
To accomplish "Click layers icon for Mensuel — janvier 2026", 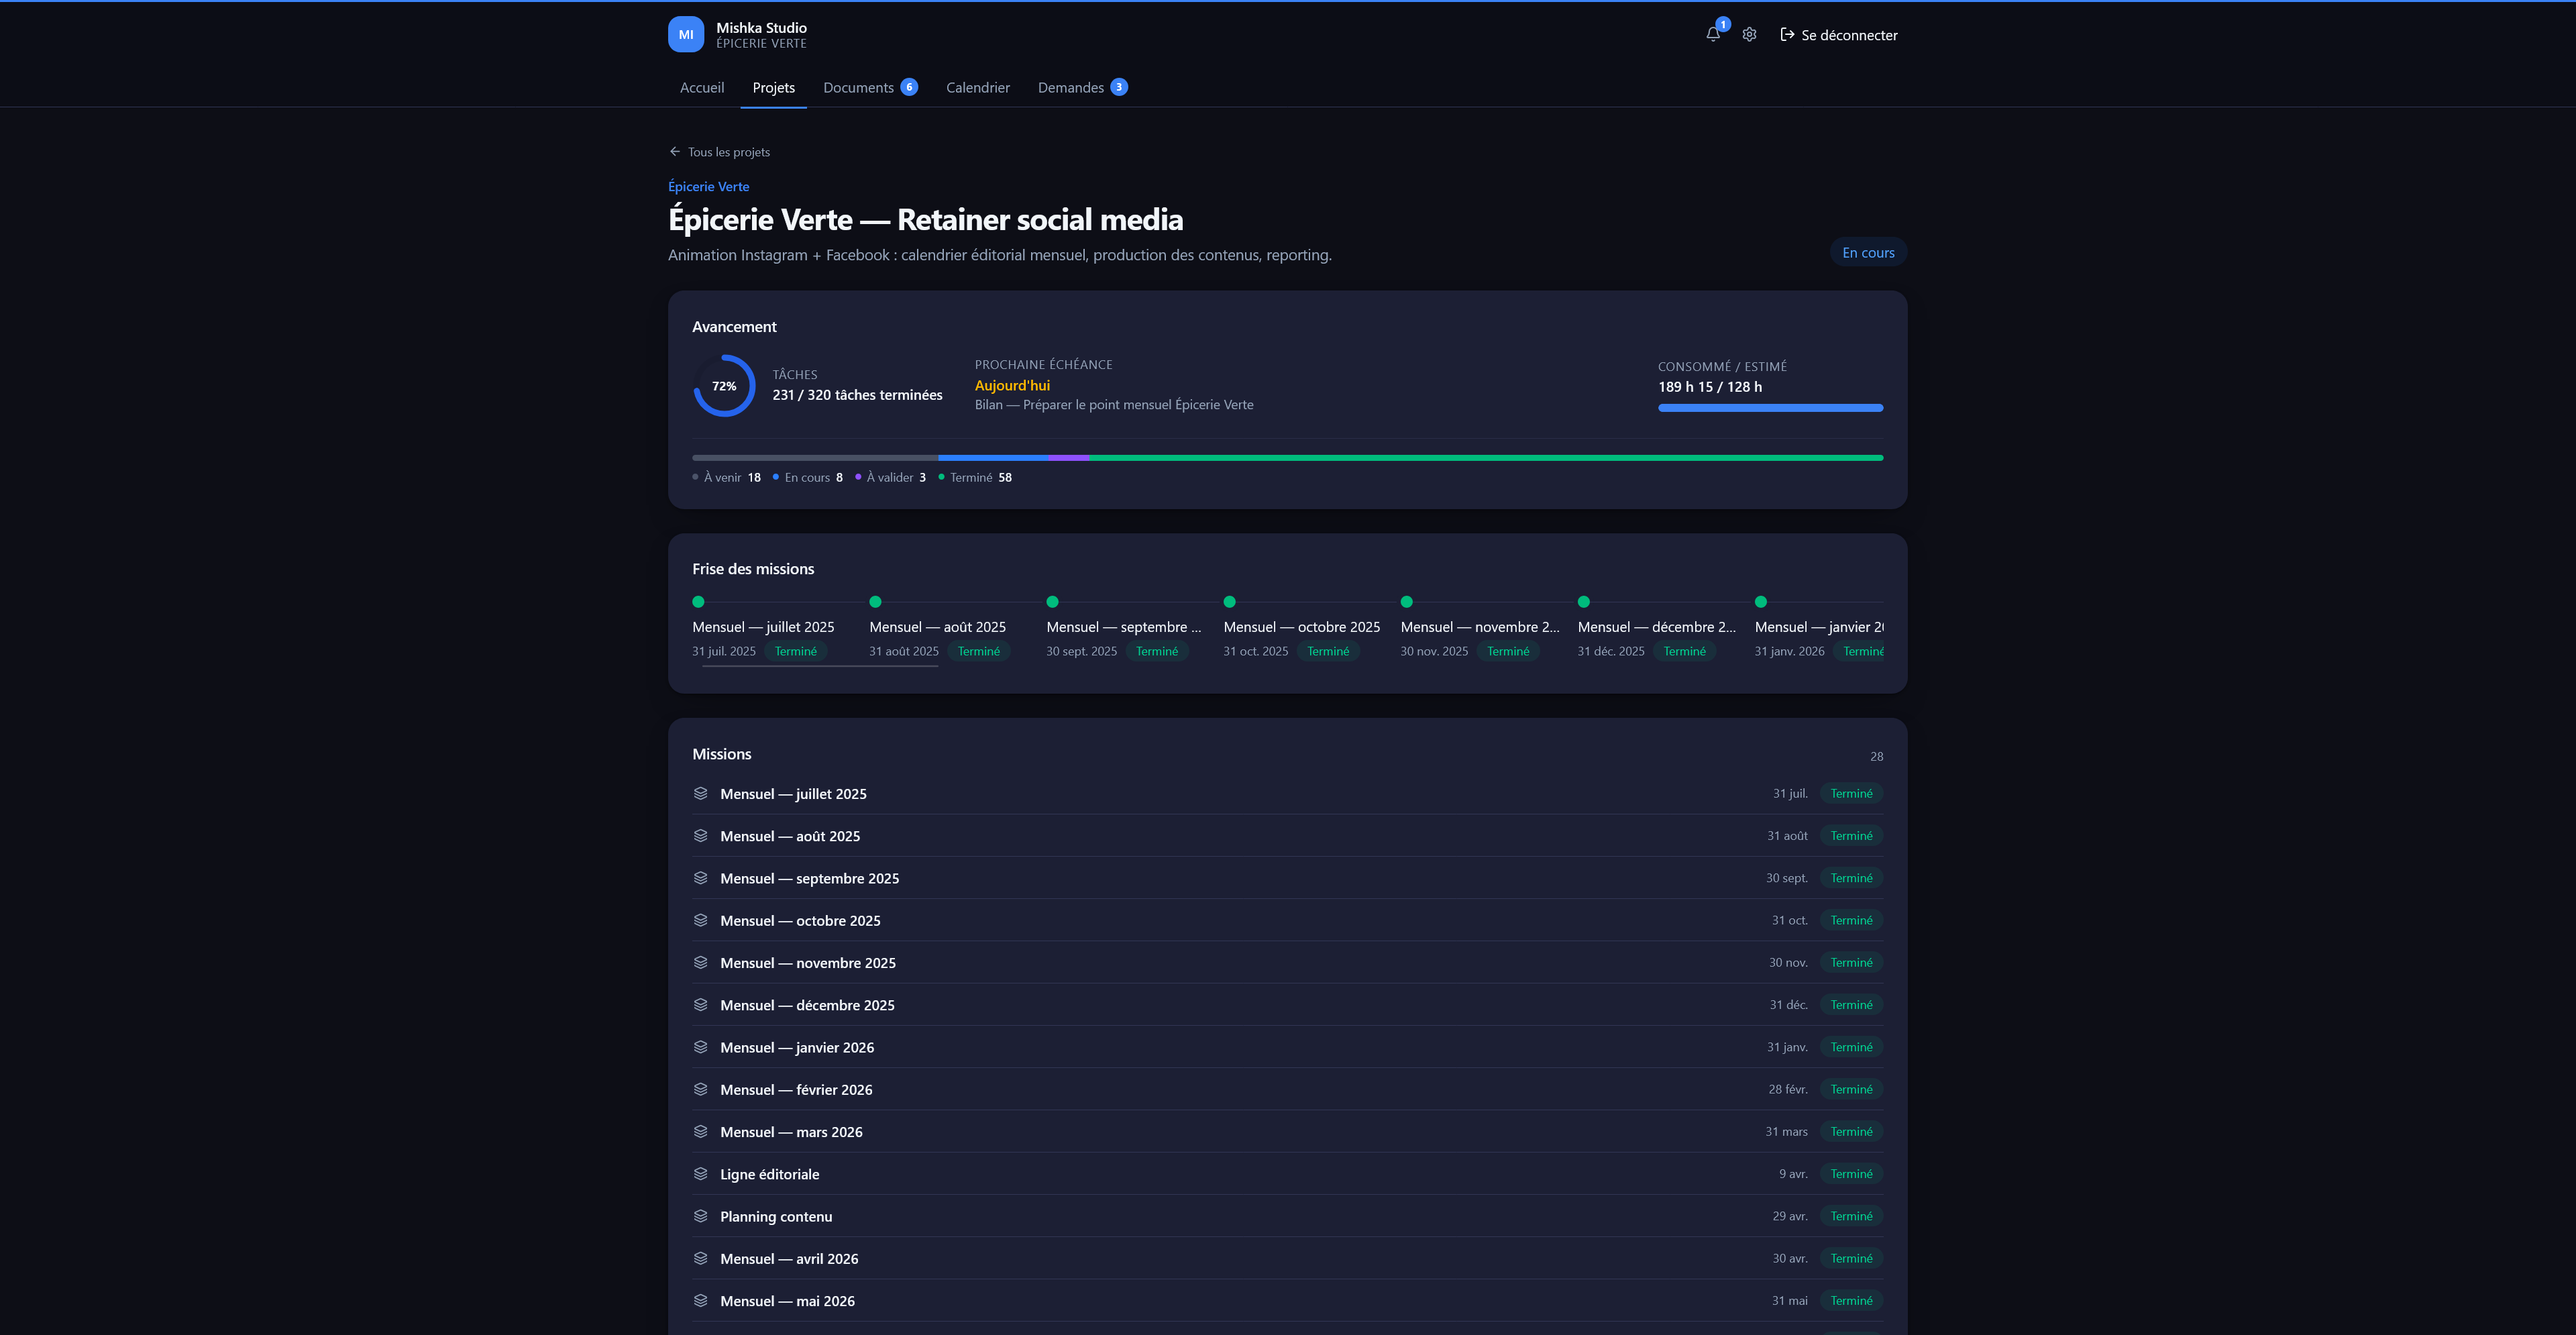I will point(701,1047).
